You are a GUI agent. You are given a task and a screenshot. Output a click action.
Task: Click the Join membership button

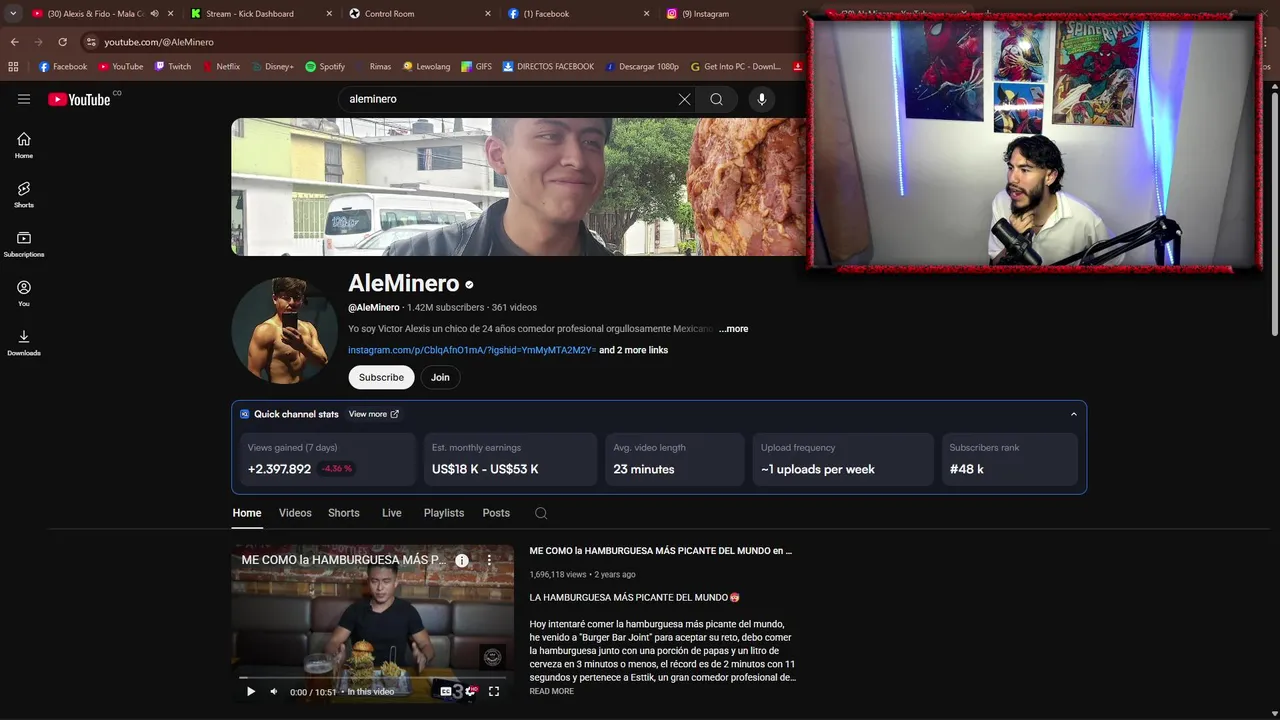coord(440,377)
